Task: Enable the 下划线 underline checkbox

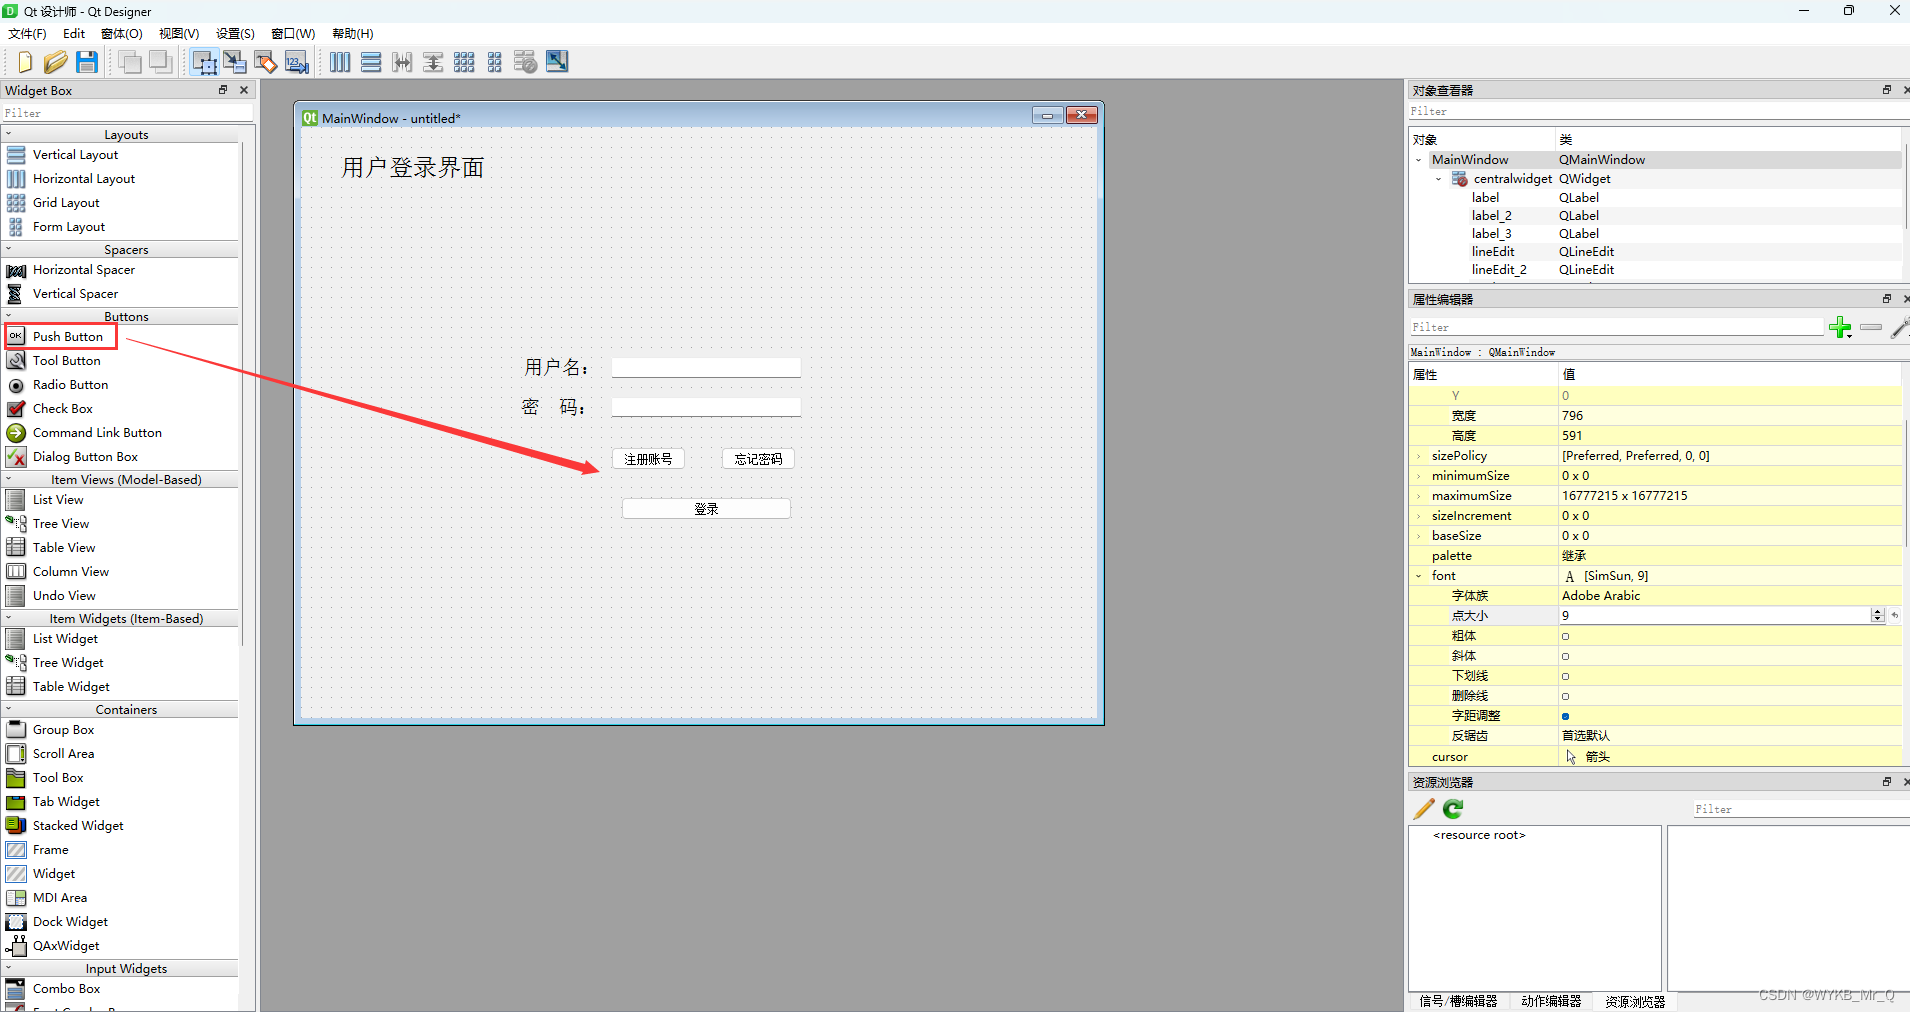Action: tap(1566, 676)
